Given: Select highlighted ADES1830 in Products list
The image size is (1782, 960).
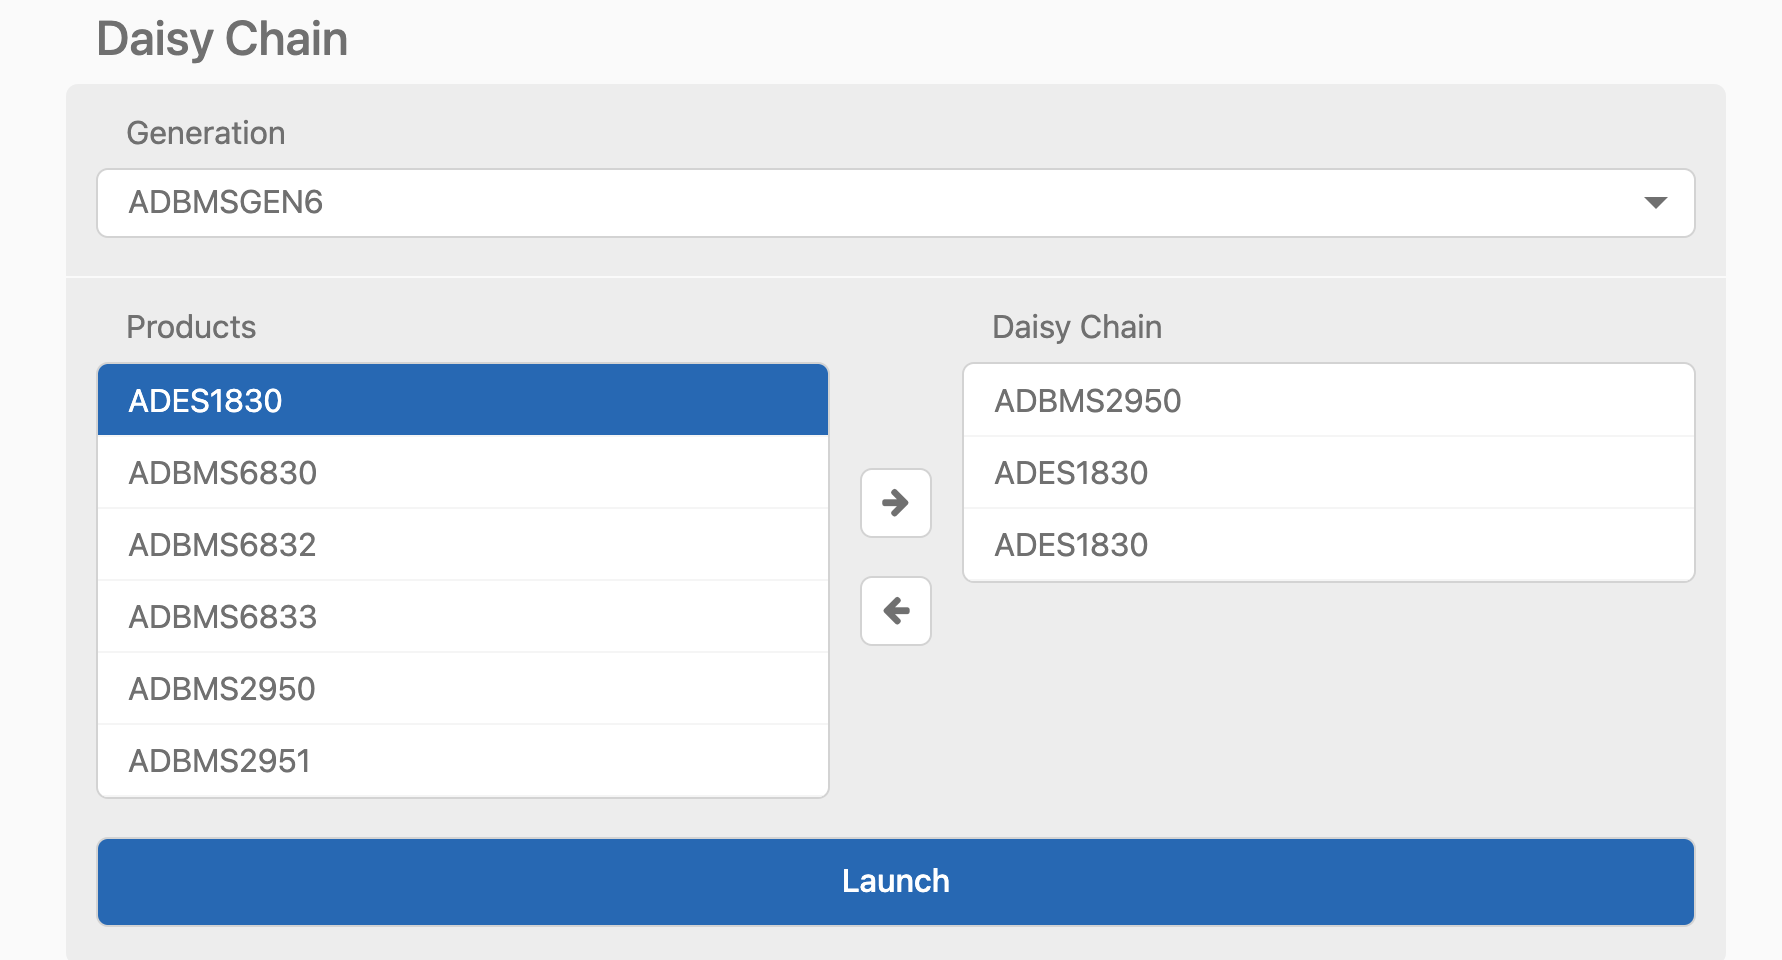Looking at the screenshot, I should (462, 400).
